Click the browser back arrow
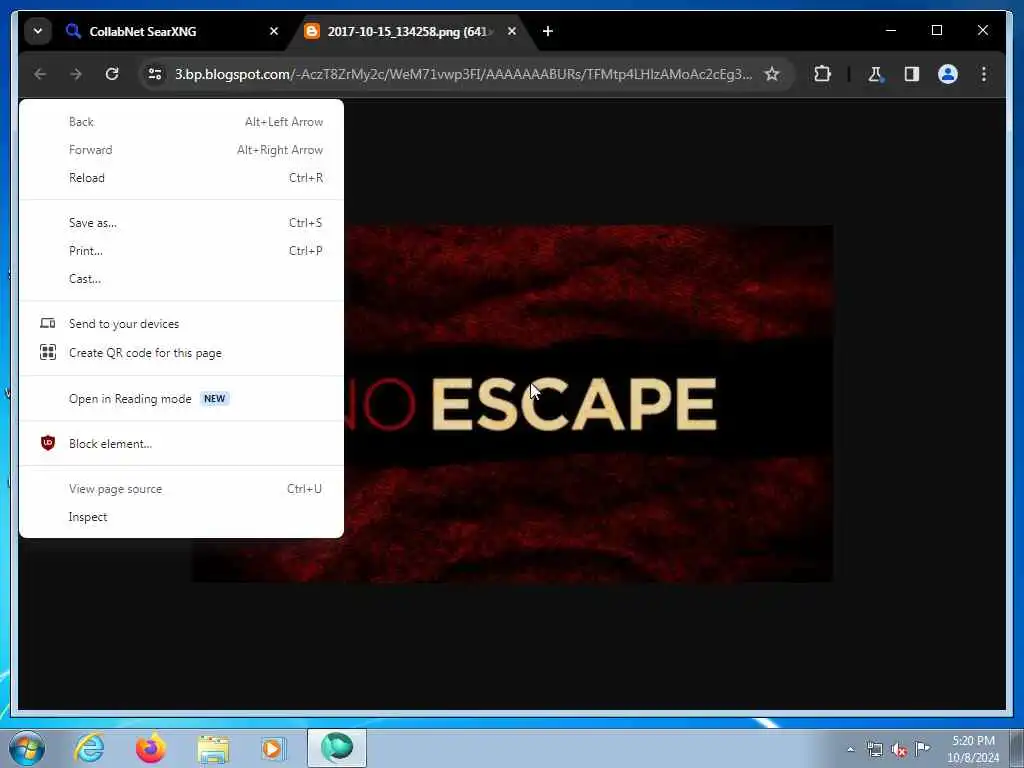This screenshot has width=1024, height=768. 40,74
